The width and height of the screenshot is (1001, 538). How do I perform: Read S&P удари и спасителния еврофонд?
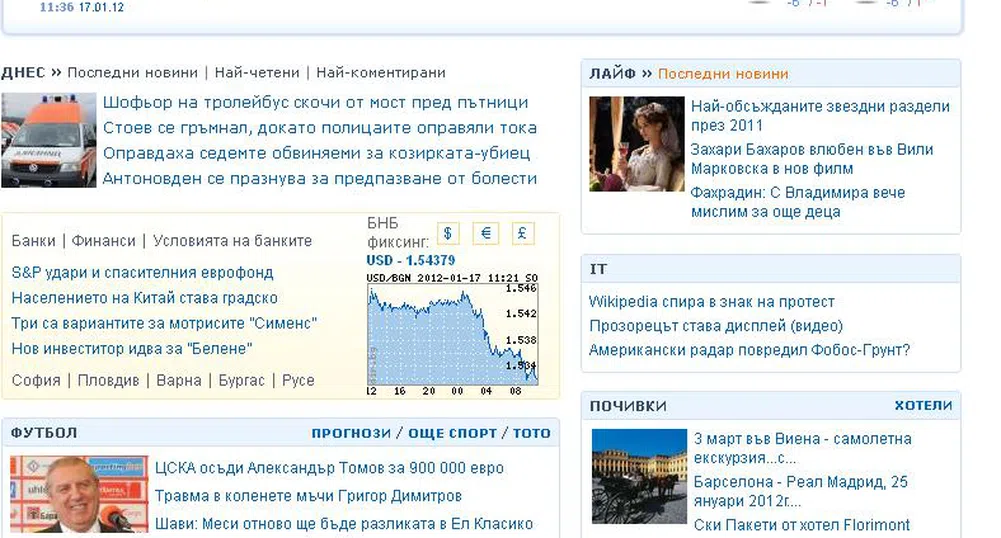point(142,273)
